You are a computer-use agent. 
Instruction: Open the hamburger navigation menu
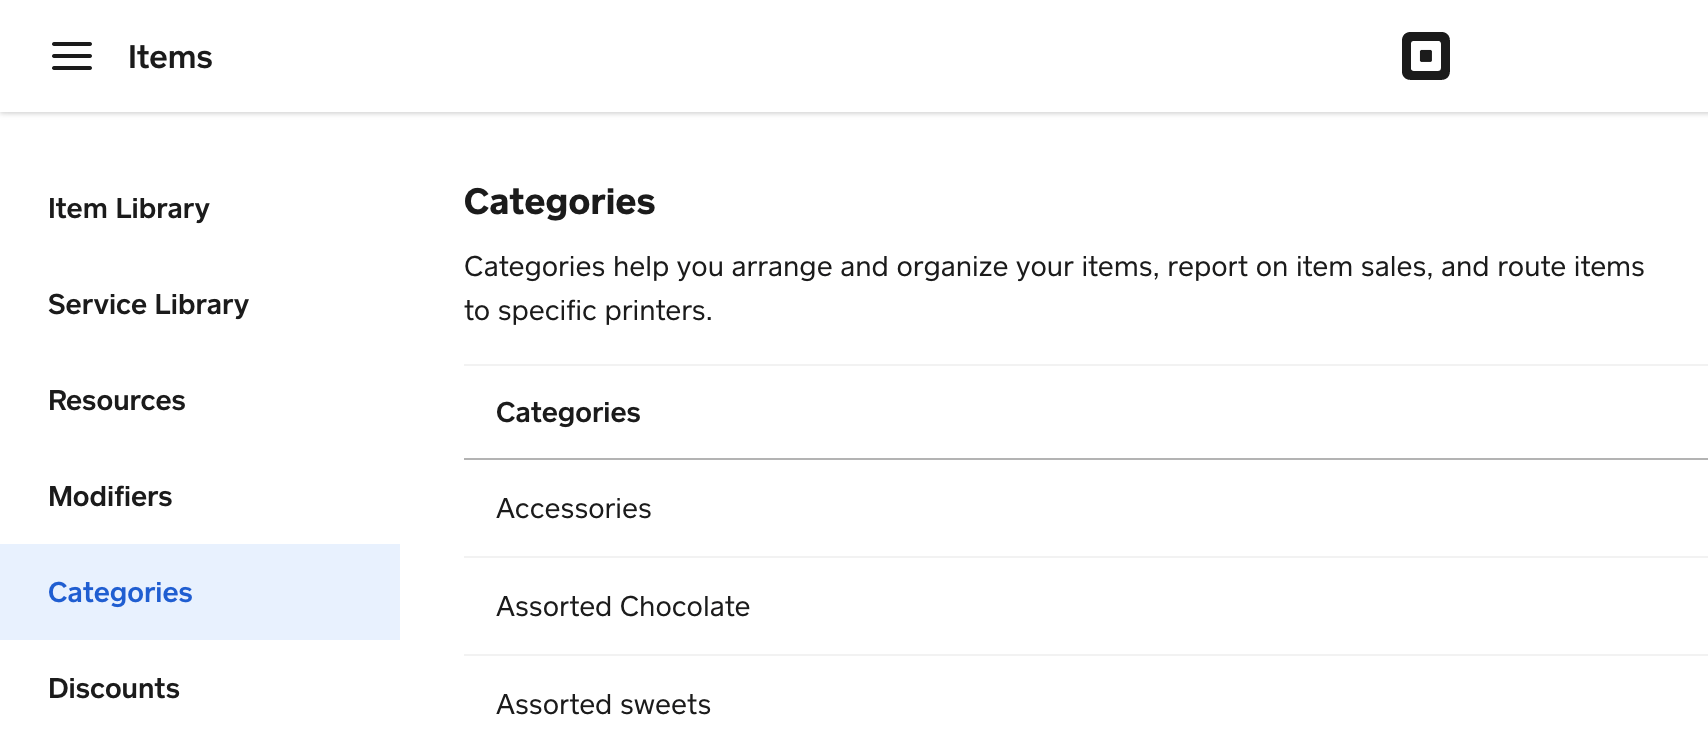pyautogui.click(x=72, y=56)
